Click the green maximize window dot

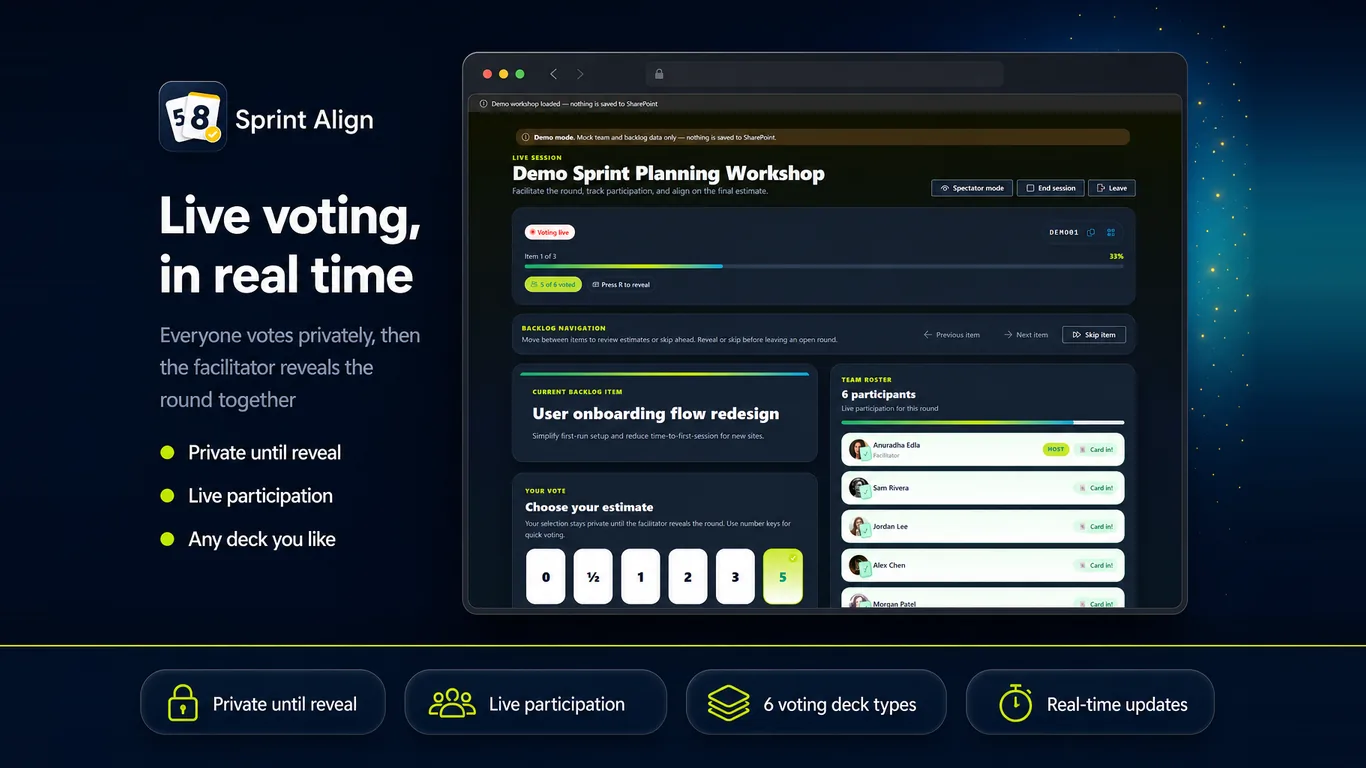[520, 74]
